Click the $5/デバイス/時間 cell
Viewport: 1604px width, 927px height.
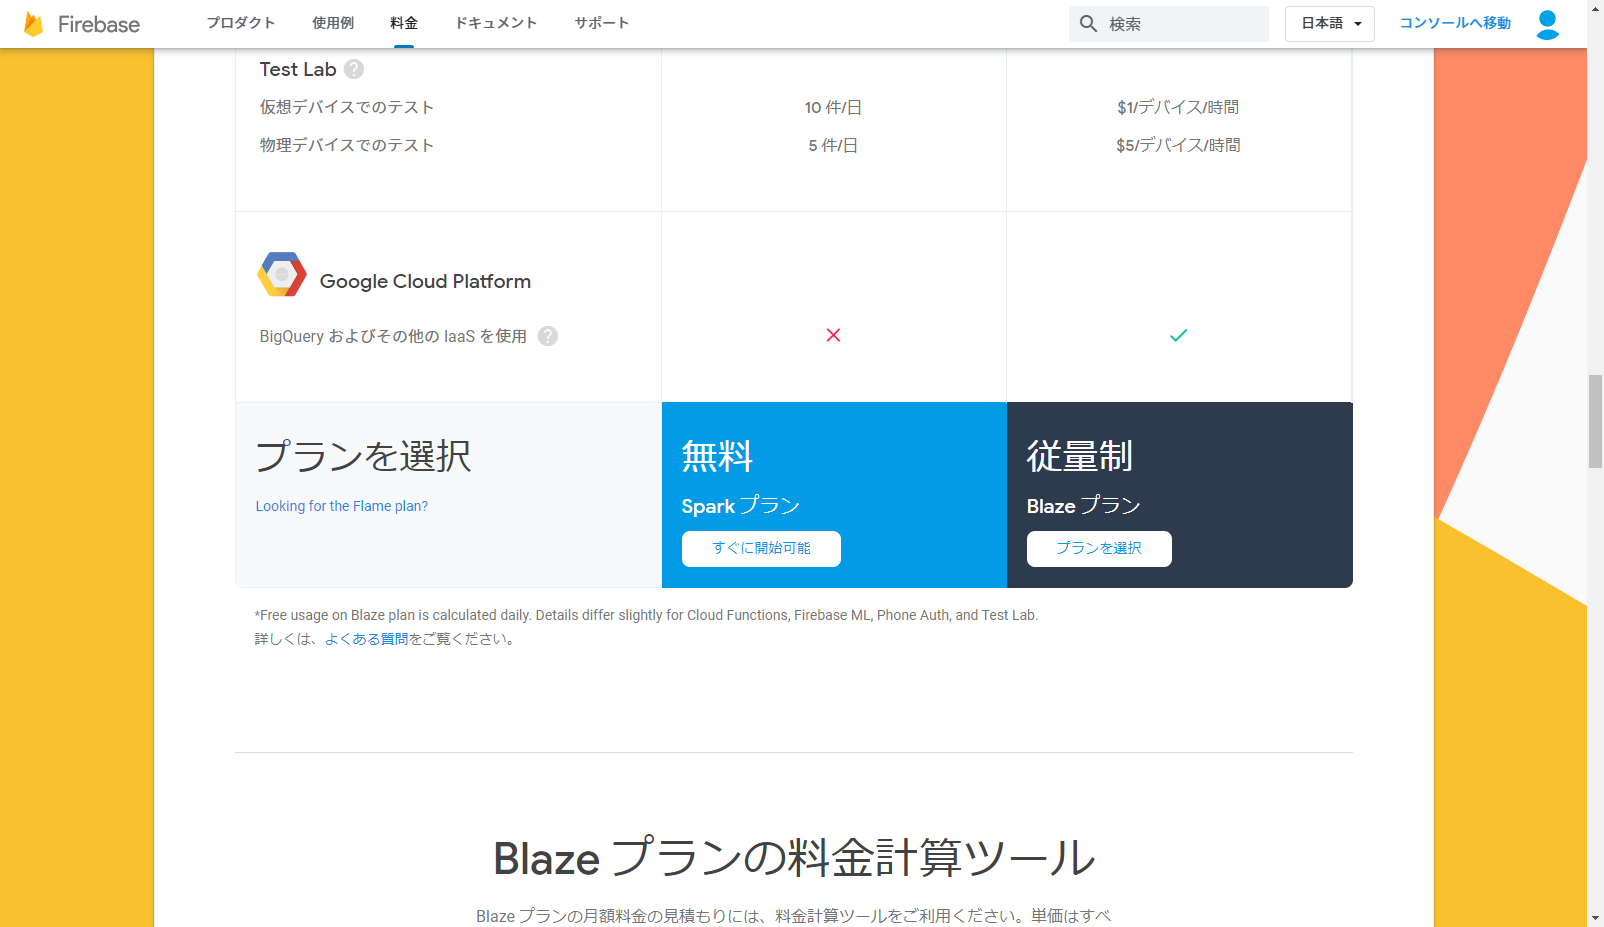[x=1178, y=145]
